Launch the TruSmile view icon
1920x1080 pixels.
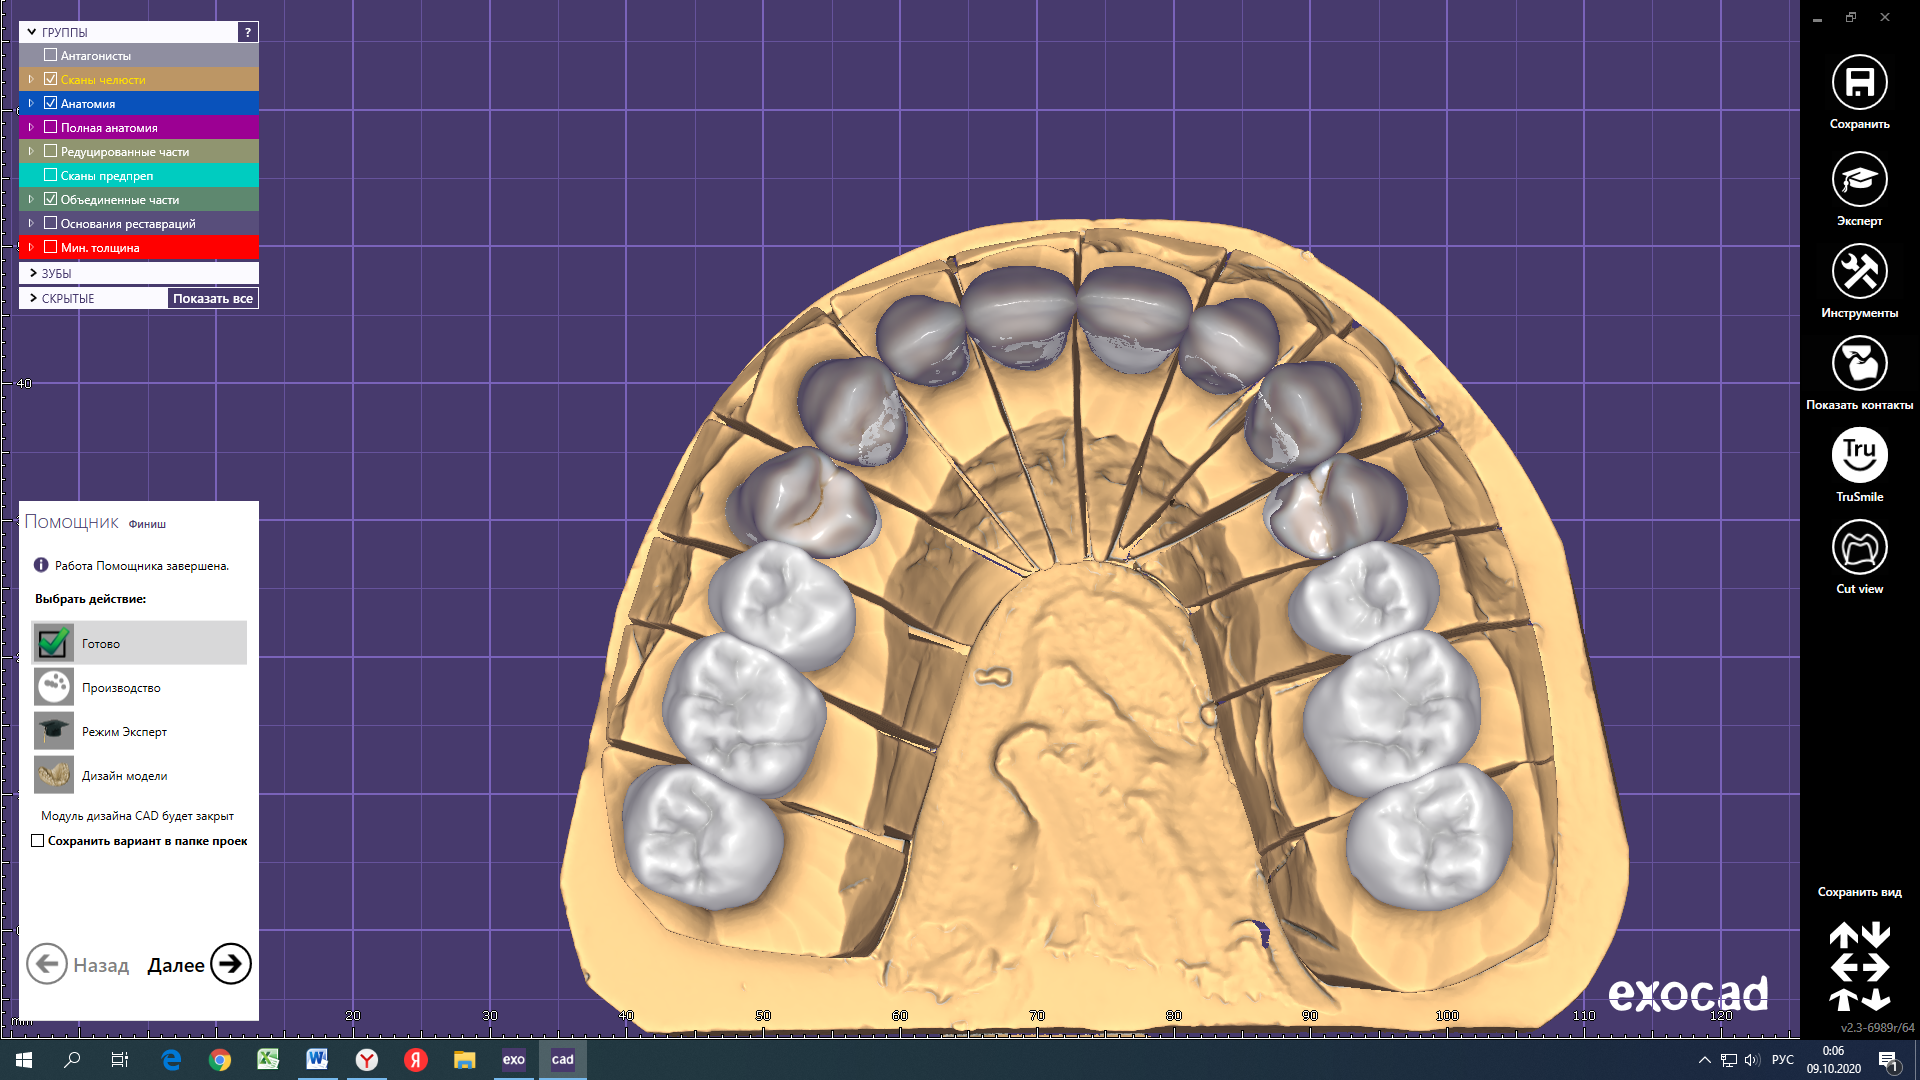(1859, 456)
